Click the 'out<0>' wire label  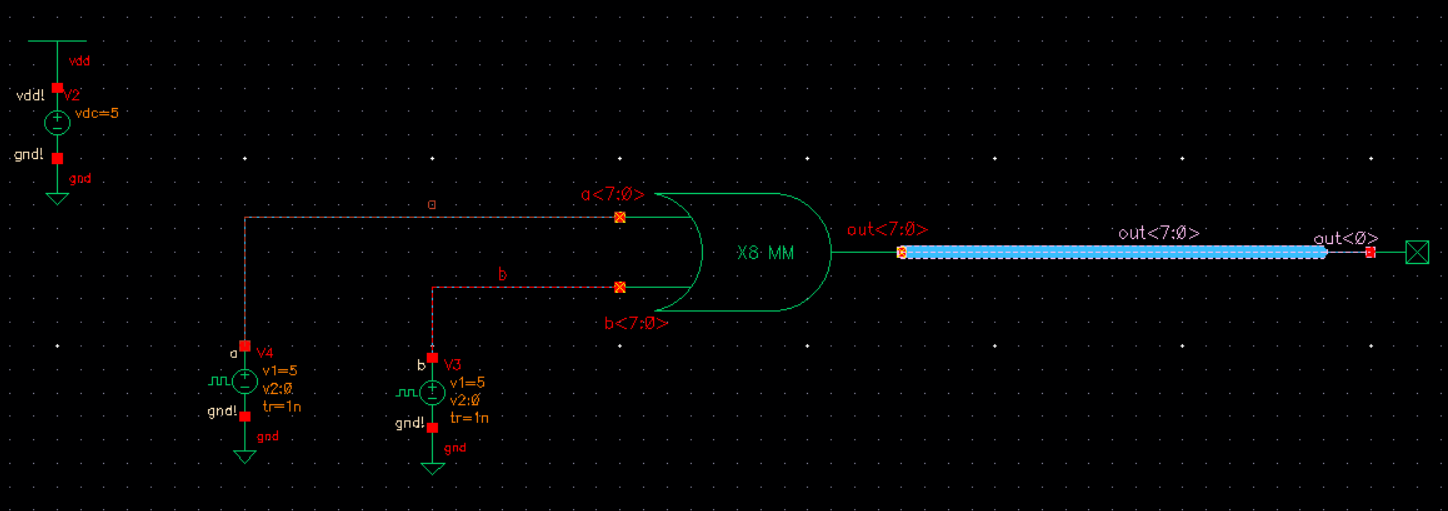(x=1346, y=238)
